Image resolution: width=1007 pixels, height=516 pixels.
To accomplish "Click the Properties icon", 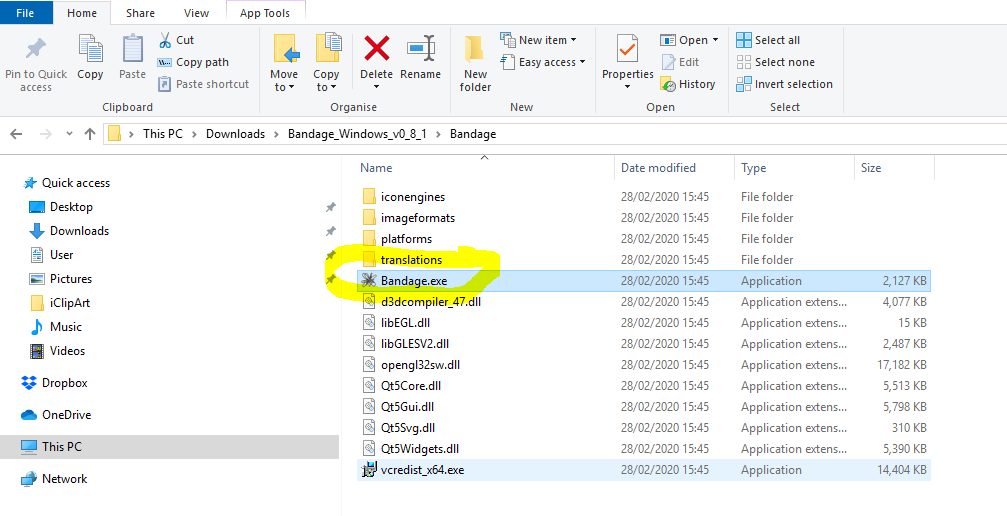I will (x=627, y=50).
